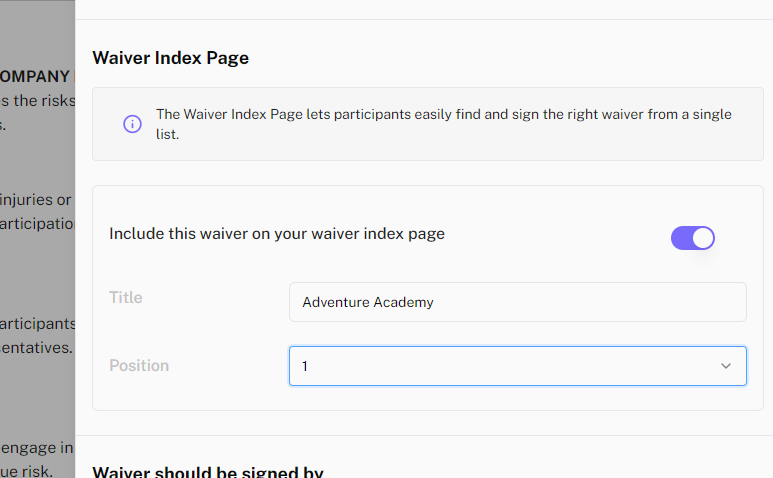The height and width of the screenshot is (478, 773).
Task: Click the Title field containing Adventure Academy
Action: 517,302
